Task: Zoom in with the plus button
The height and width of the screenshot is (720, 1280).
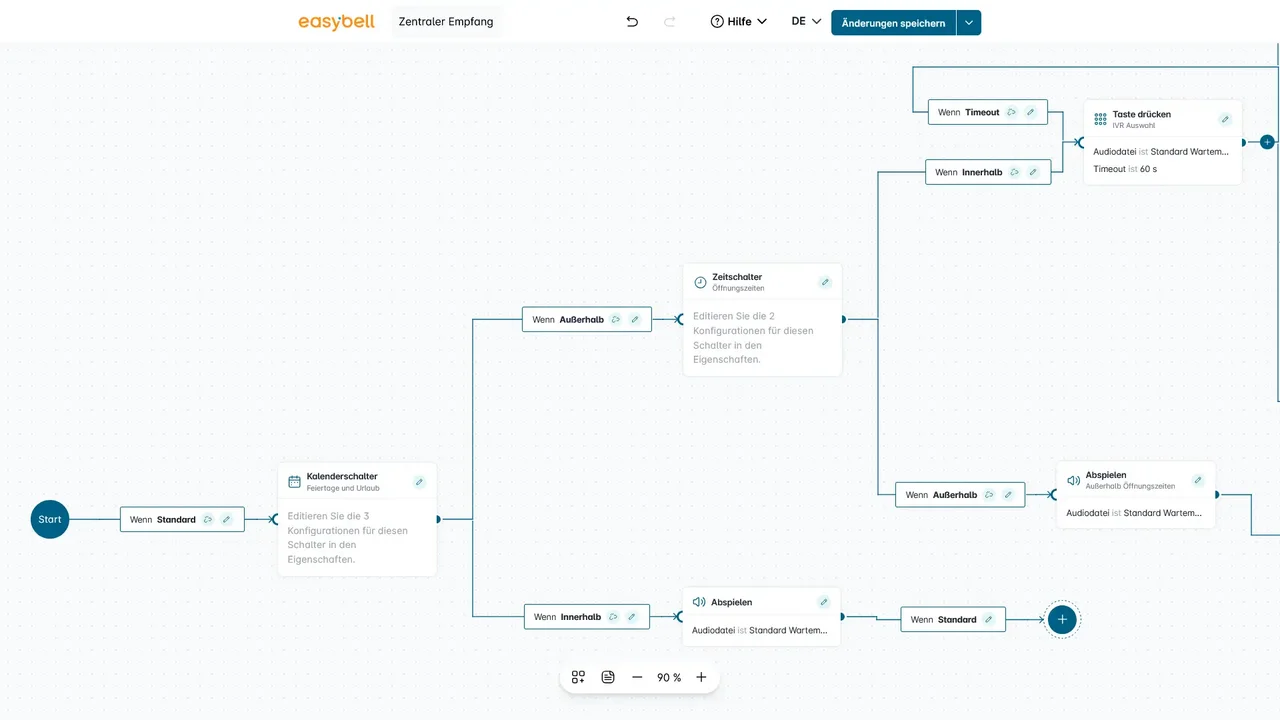Action: [x=701, y=677]
